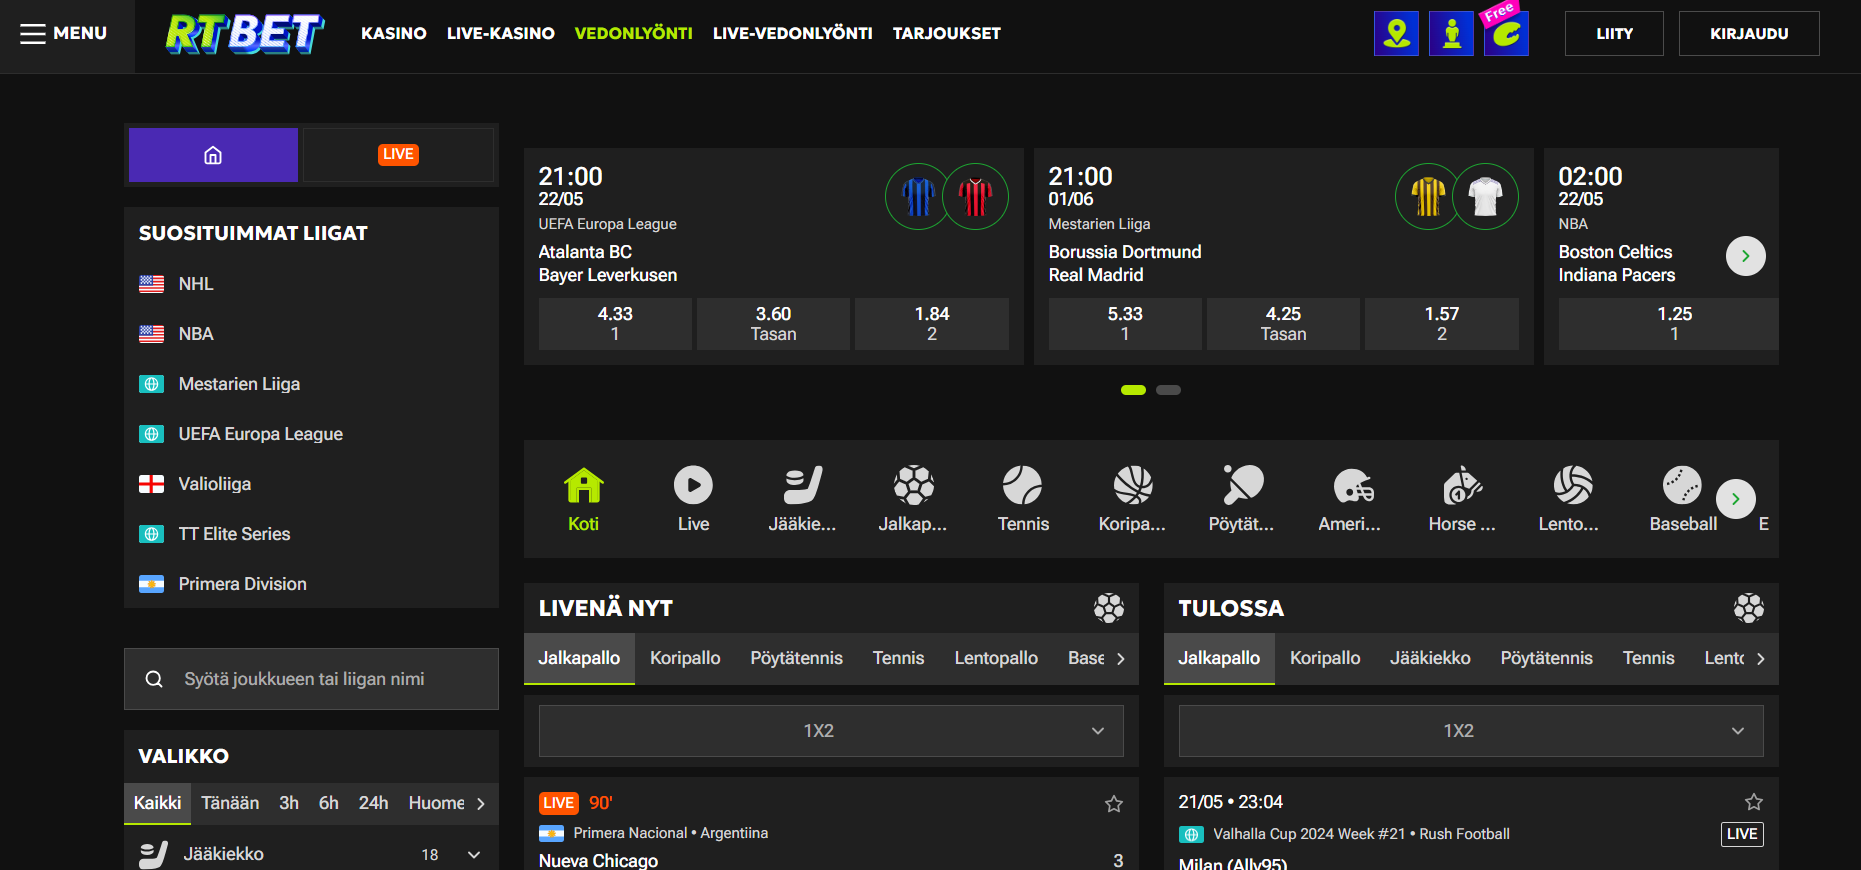Favorite the Nueva Chicago live match star
Image resolution: width=1861 pixels, height=870 pixels.
pos(1114,804)
